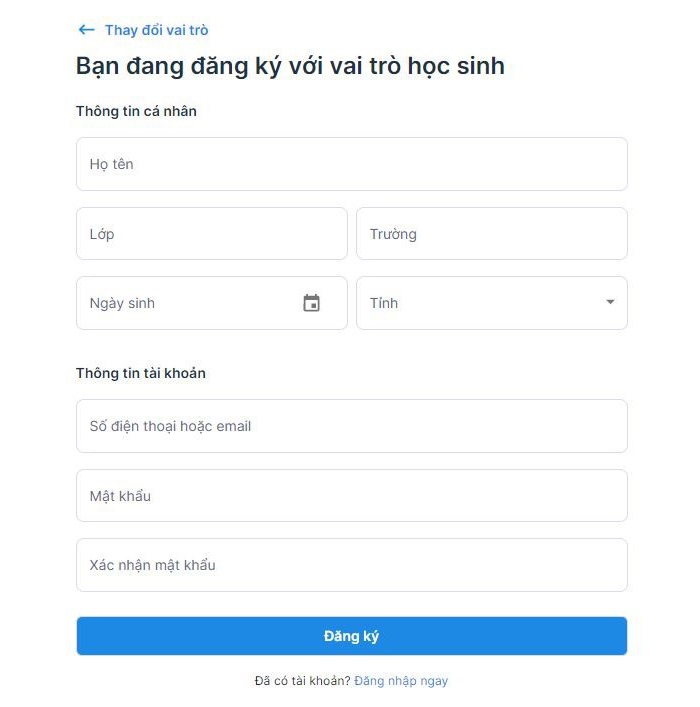Click the Tỉnh dropdown arrow
Image resolution: width=700 pixels, height=707 pixels.
(610, 302)
